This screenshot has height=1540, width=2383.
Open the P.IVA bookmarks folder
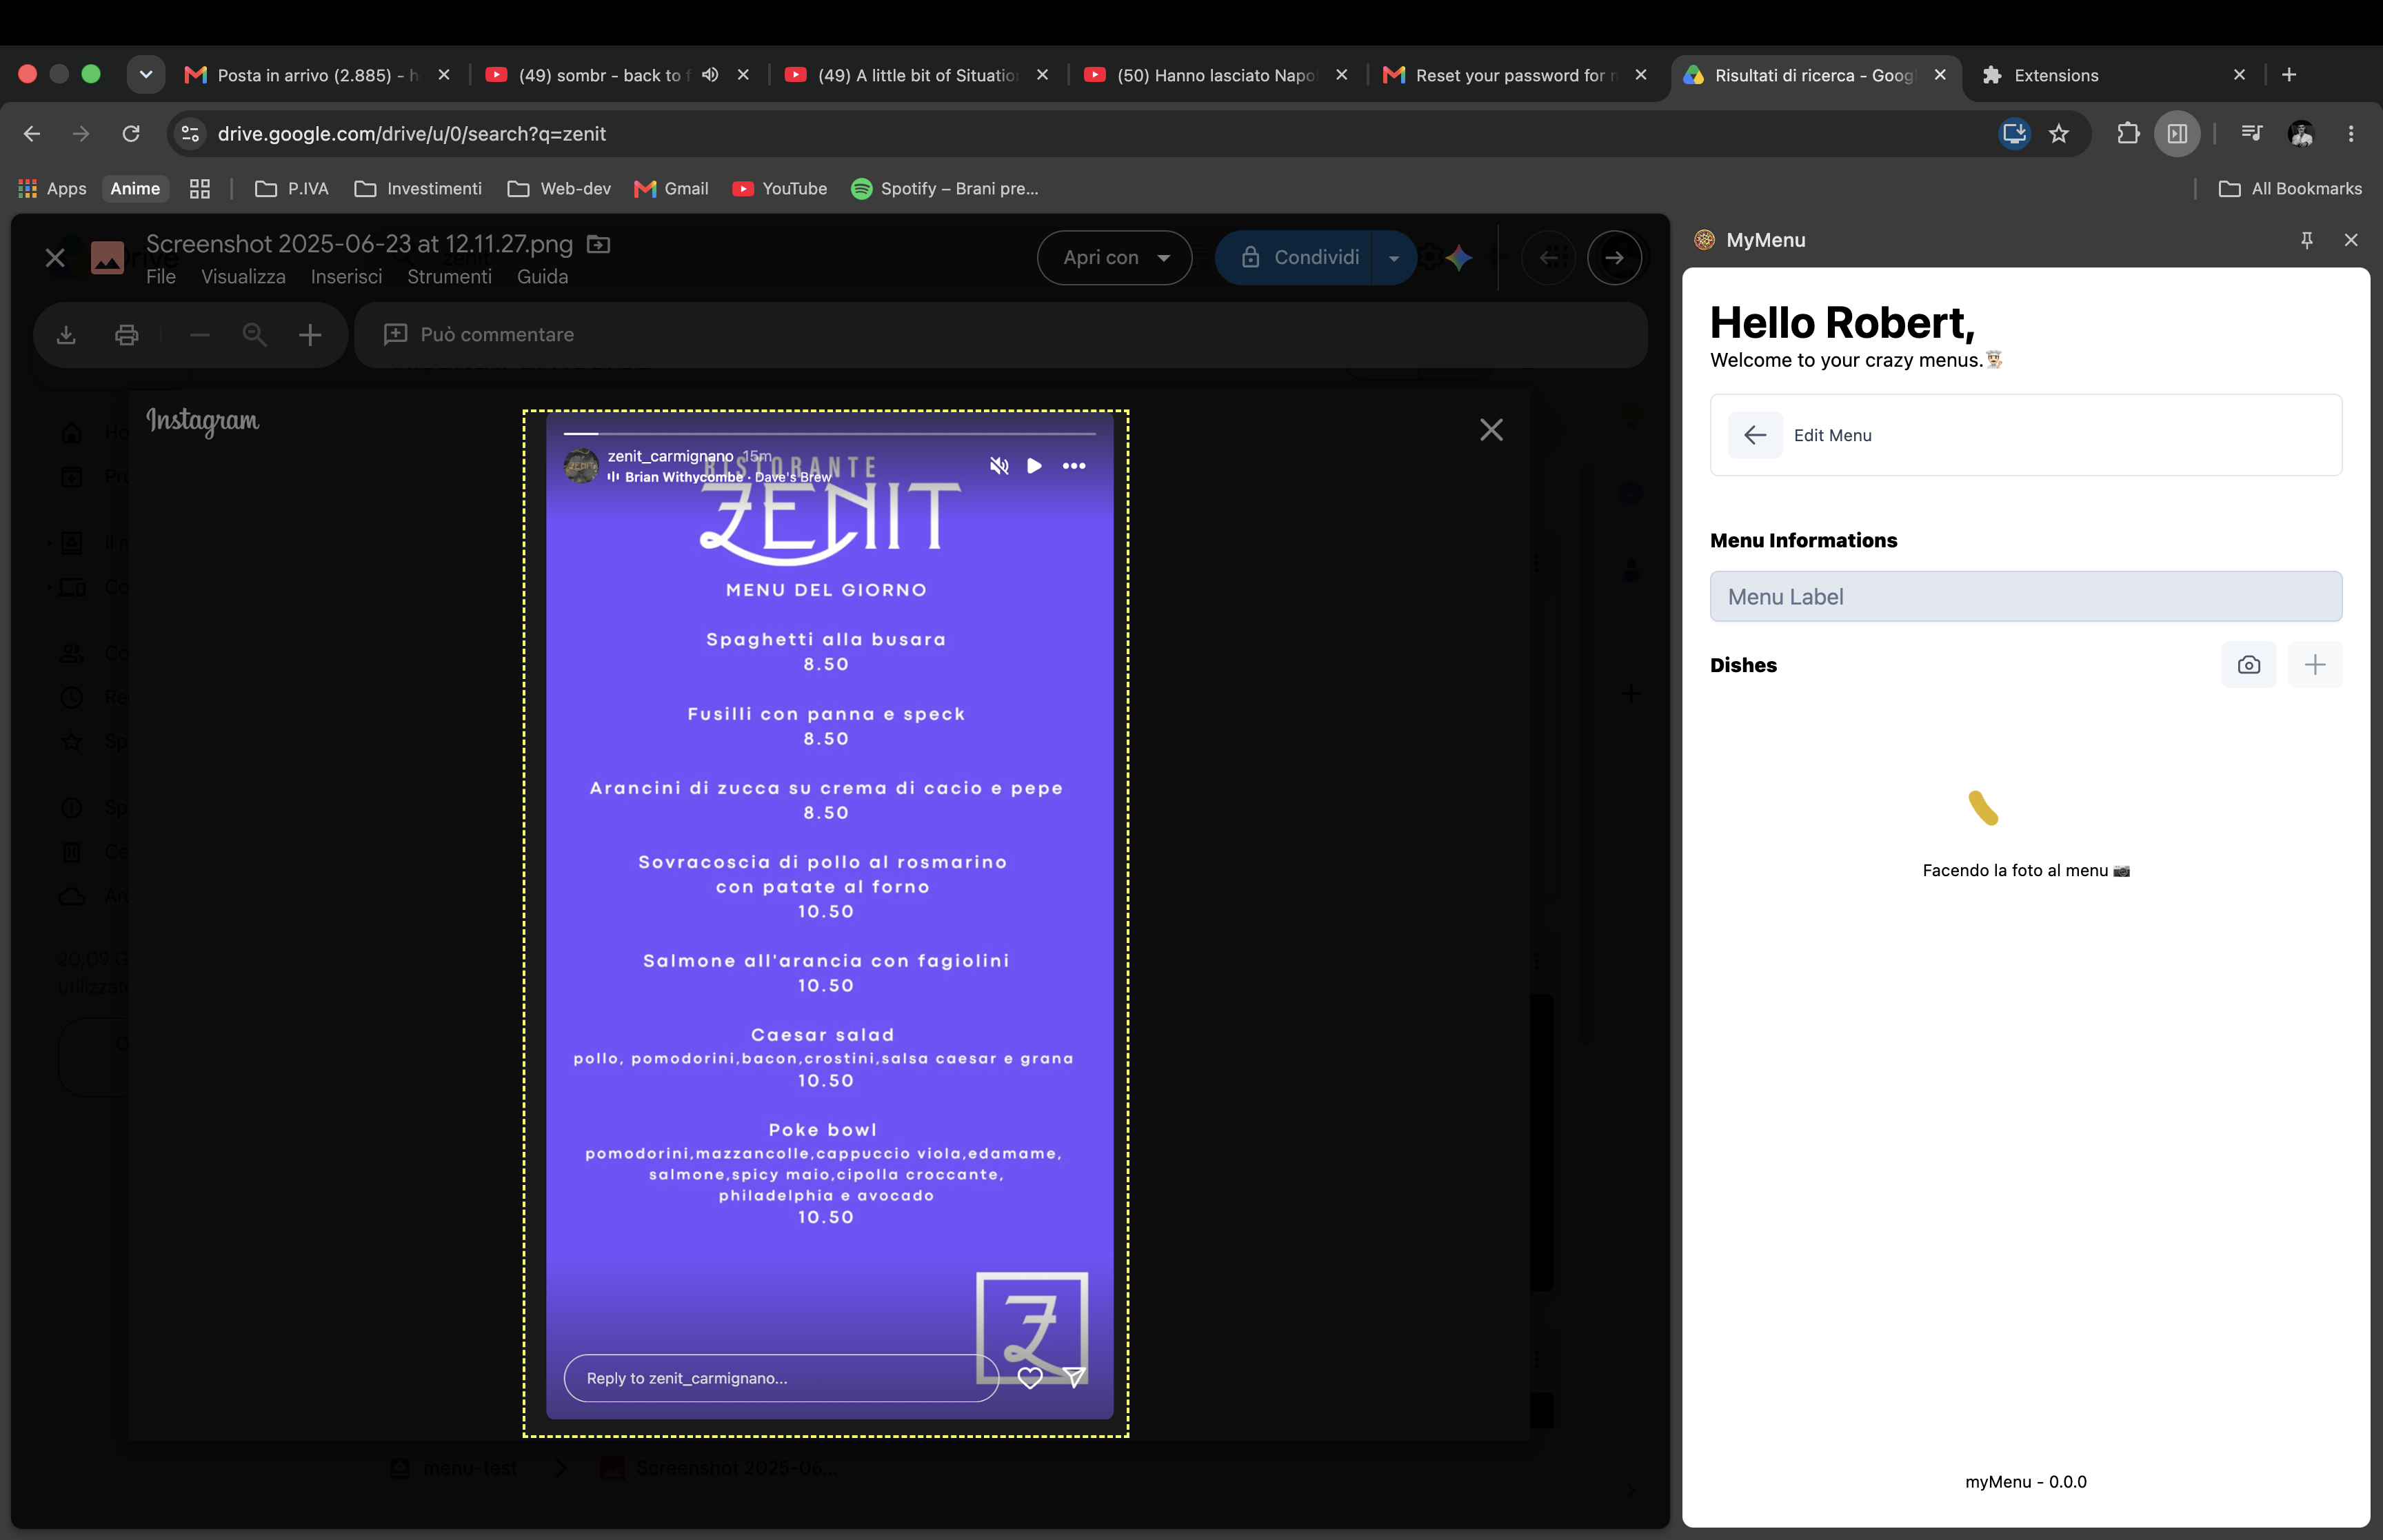292,189
